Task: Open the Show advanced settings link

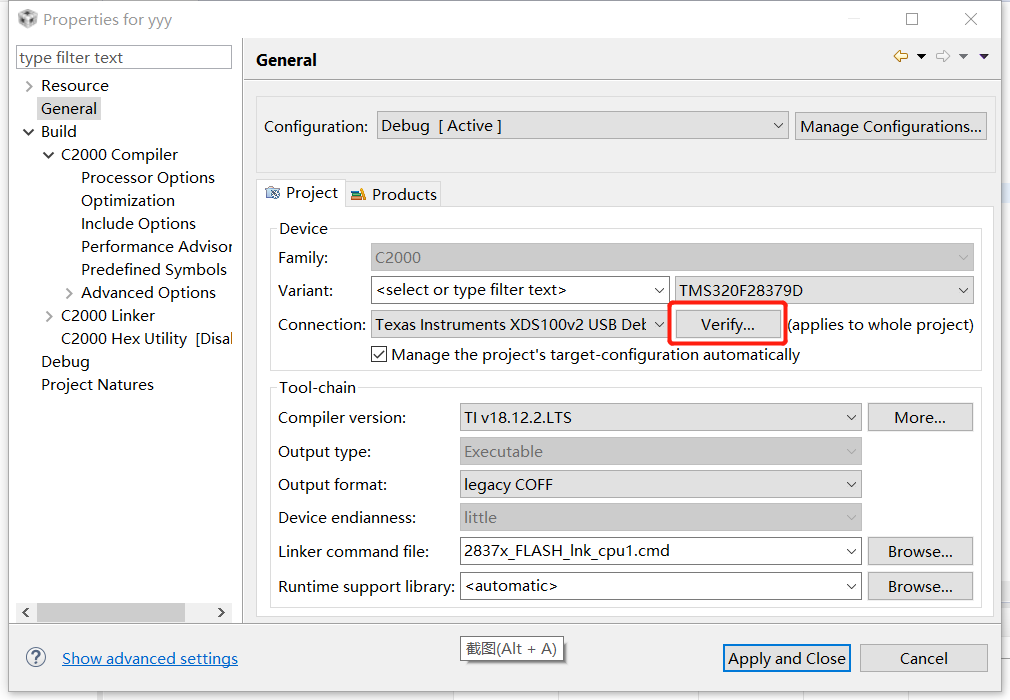Action: [150, 658]
